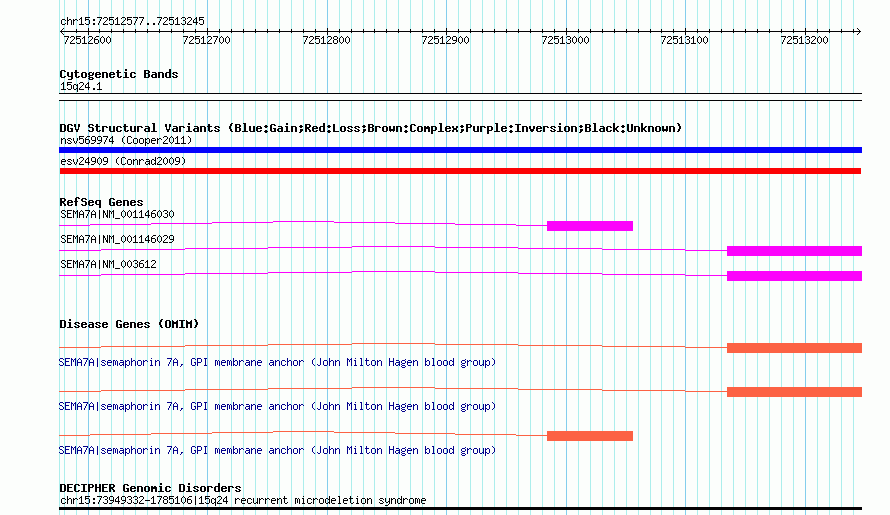Select the SEMA7A|NM_001146029 transcript label
890x515 pixels.
pos(117,240)
